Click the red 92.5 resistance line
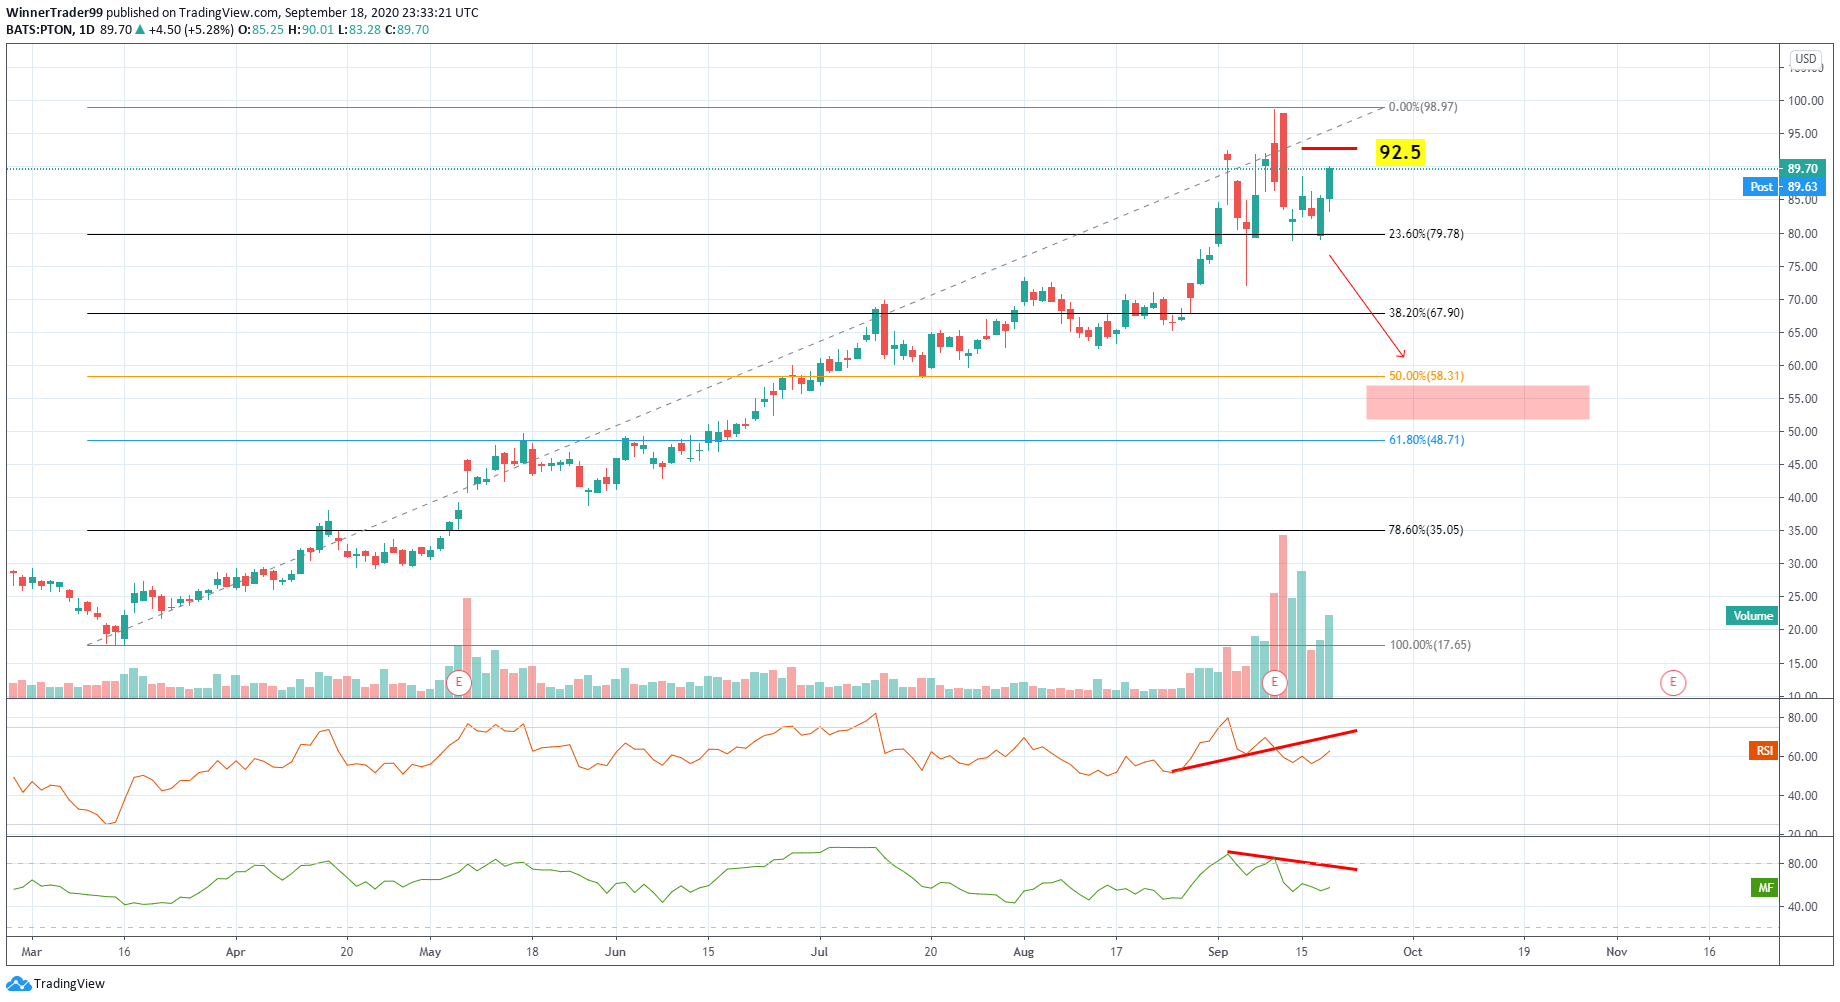Screen dimensions: 1840x1002 (x=1329, y=149)
